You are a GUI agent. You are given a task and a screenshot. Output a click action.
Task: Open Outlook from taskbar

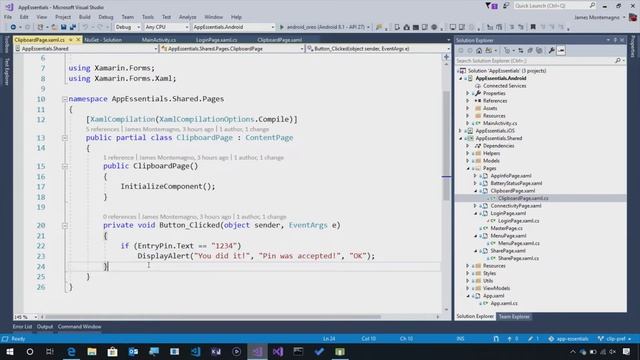(133, 351)
